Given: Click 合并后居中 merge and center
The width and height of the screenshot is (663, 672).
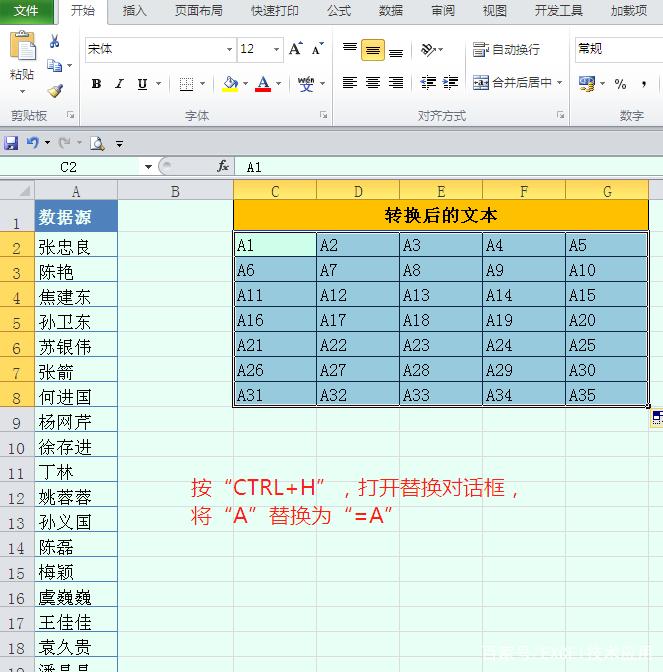Looking at the screenshot, I should [512, 82].
